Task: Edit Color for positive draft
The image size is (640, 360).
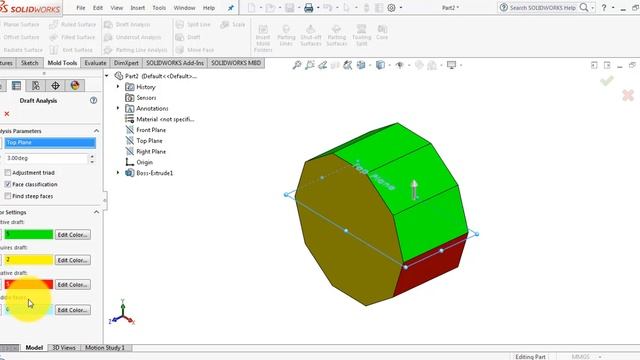Action: (73, 235)
